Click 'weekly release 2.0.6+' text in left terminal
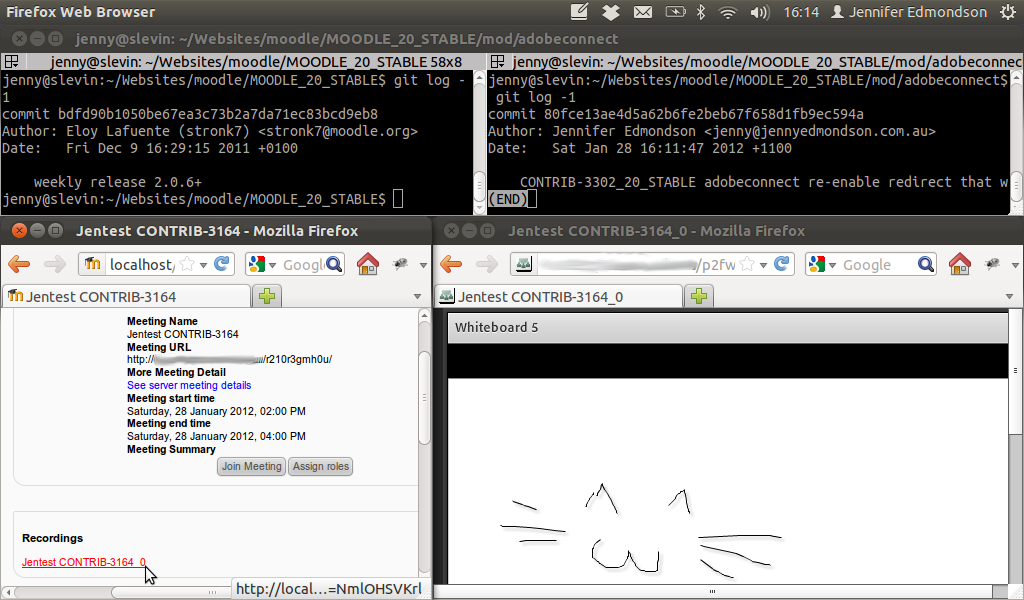This screenshot has width=1024, height=600. (x=118, y=182)
